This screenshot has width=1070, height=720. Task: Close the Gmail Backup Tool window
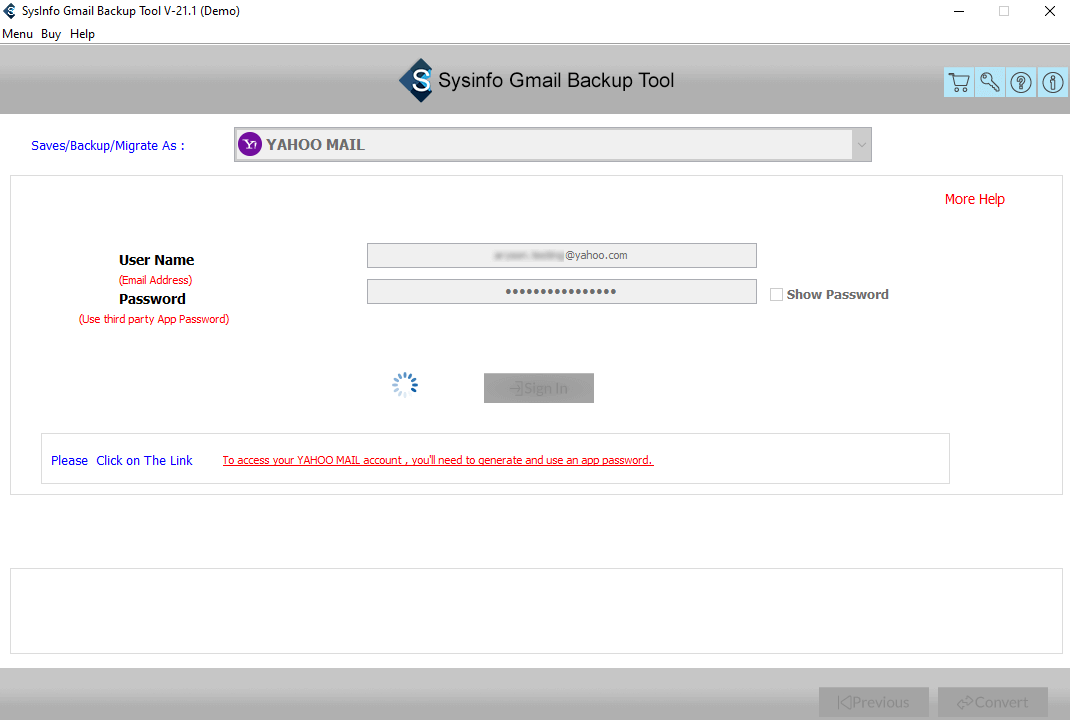1050,11
